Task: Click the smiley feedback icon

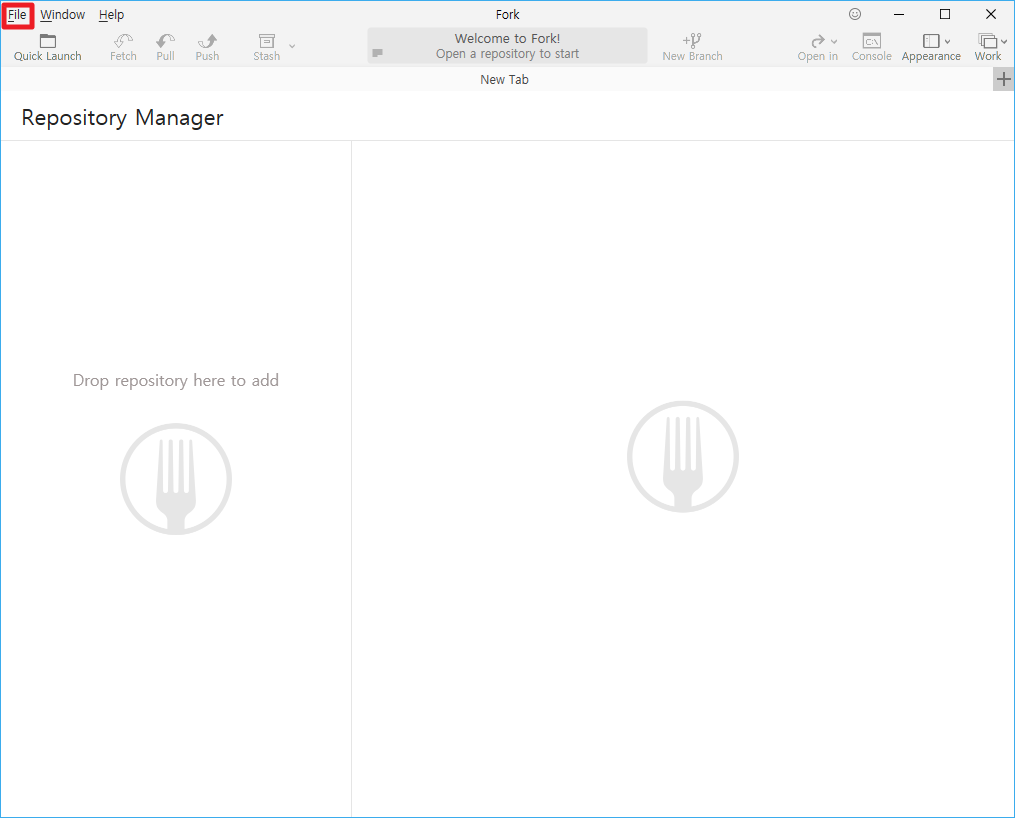Action: click(x=855, y=14)
